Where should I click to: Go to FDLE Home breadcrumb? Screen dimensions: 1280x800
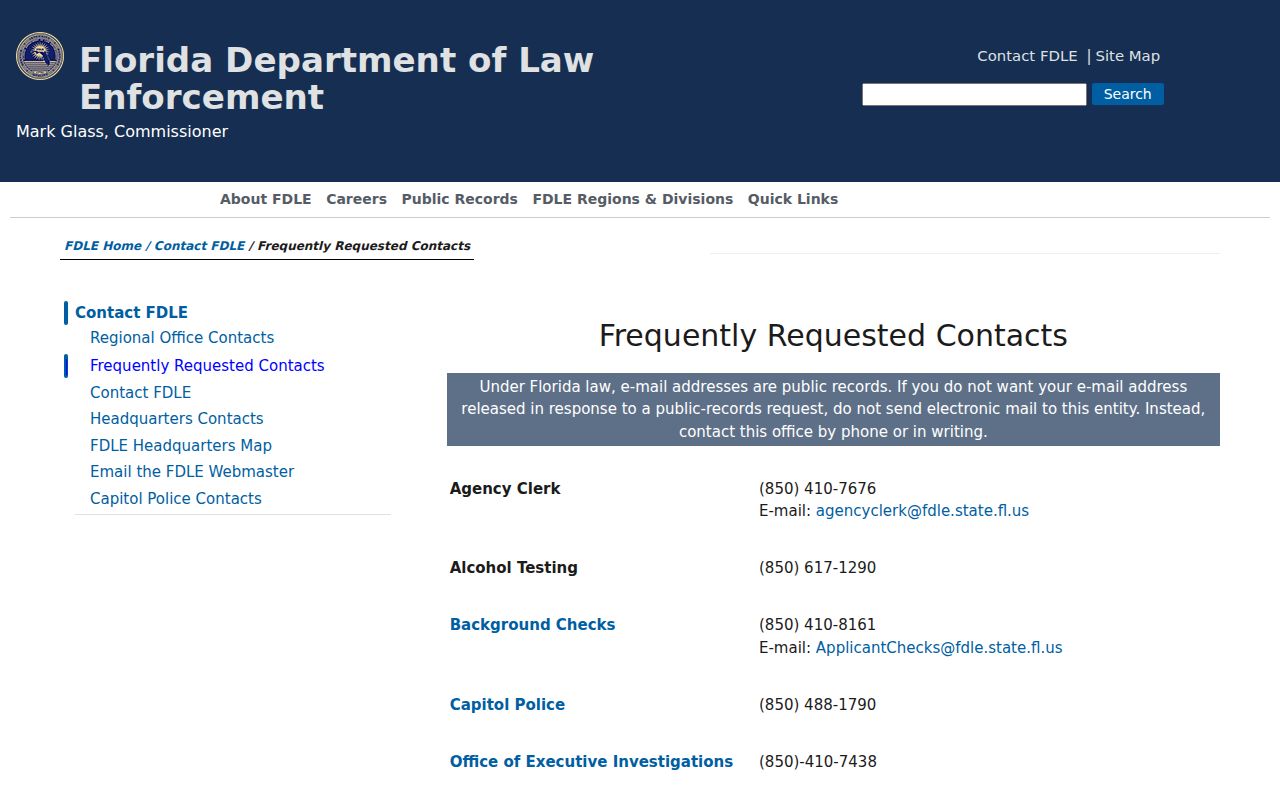103,246
